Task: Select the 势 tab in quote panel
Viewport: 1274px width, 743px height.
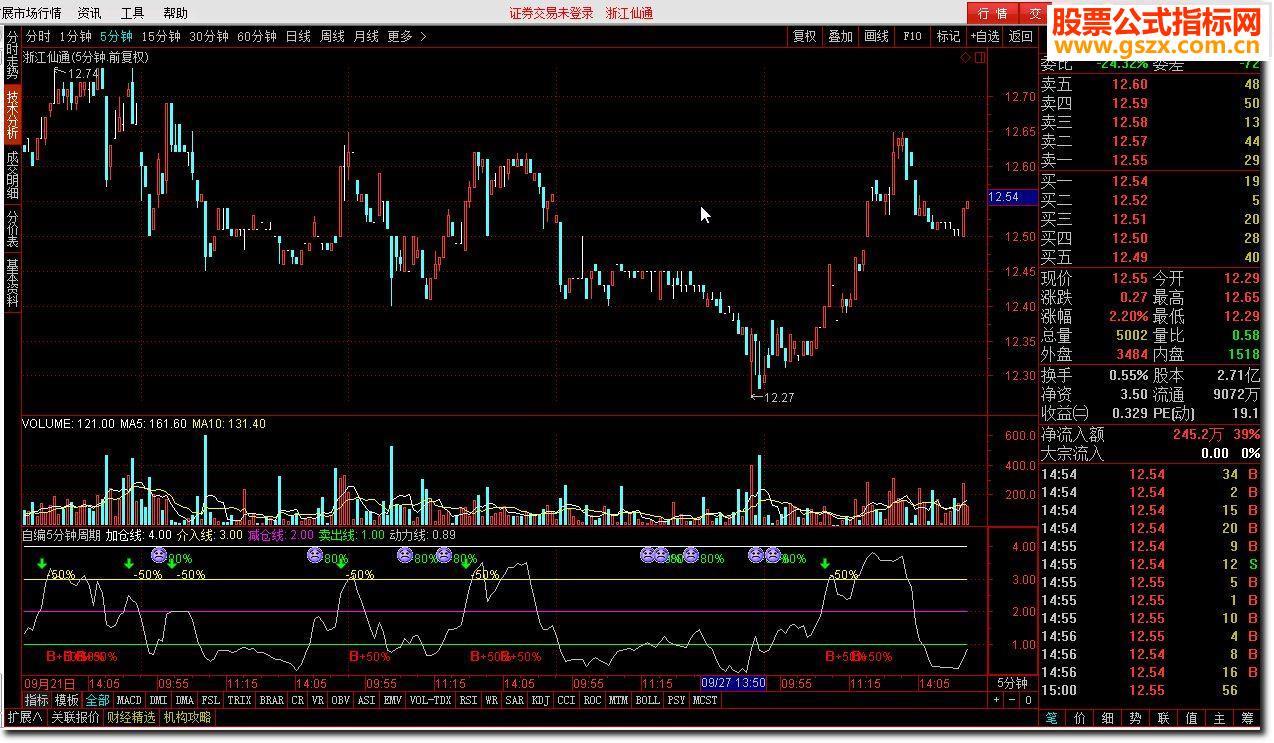Action: pyautogui.click(x=1136, y=717)
